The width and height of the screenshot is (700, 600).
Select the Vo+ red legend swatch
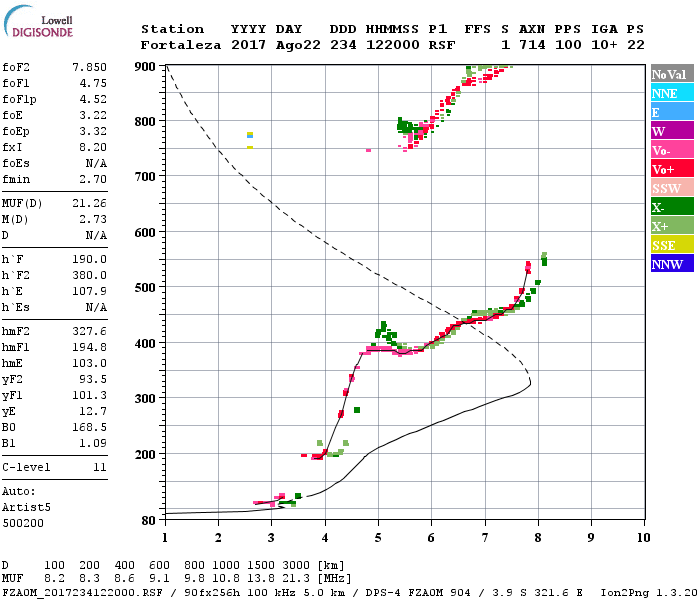[x=672, y=169]
